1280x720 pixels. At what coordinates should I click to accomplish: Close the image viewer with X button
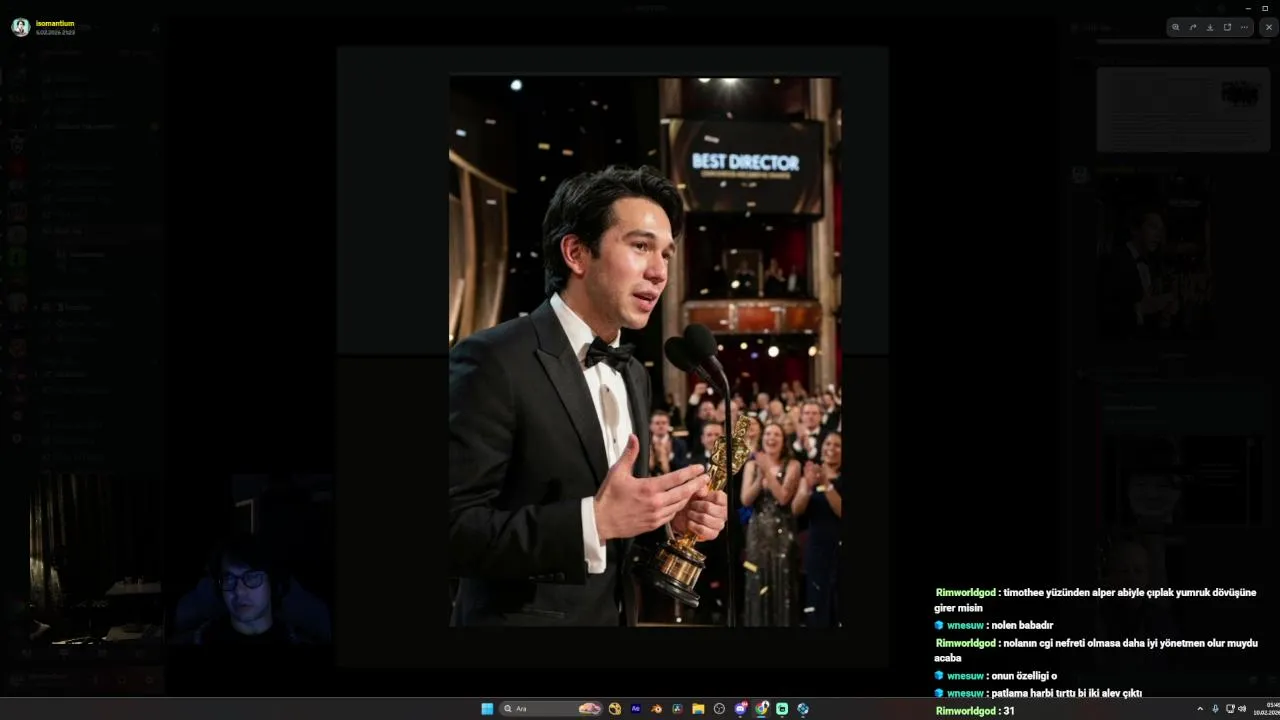[1269, 28]
